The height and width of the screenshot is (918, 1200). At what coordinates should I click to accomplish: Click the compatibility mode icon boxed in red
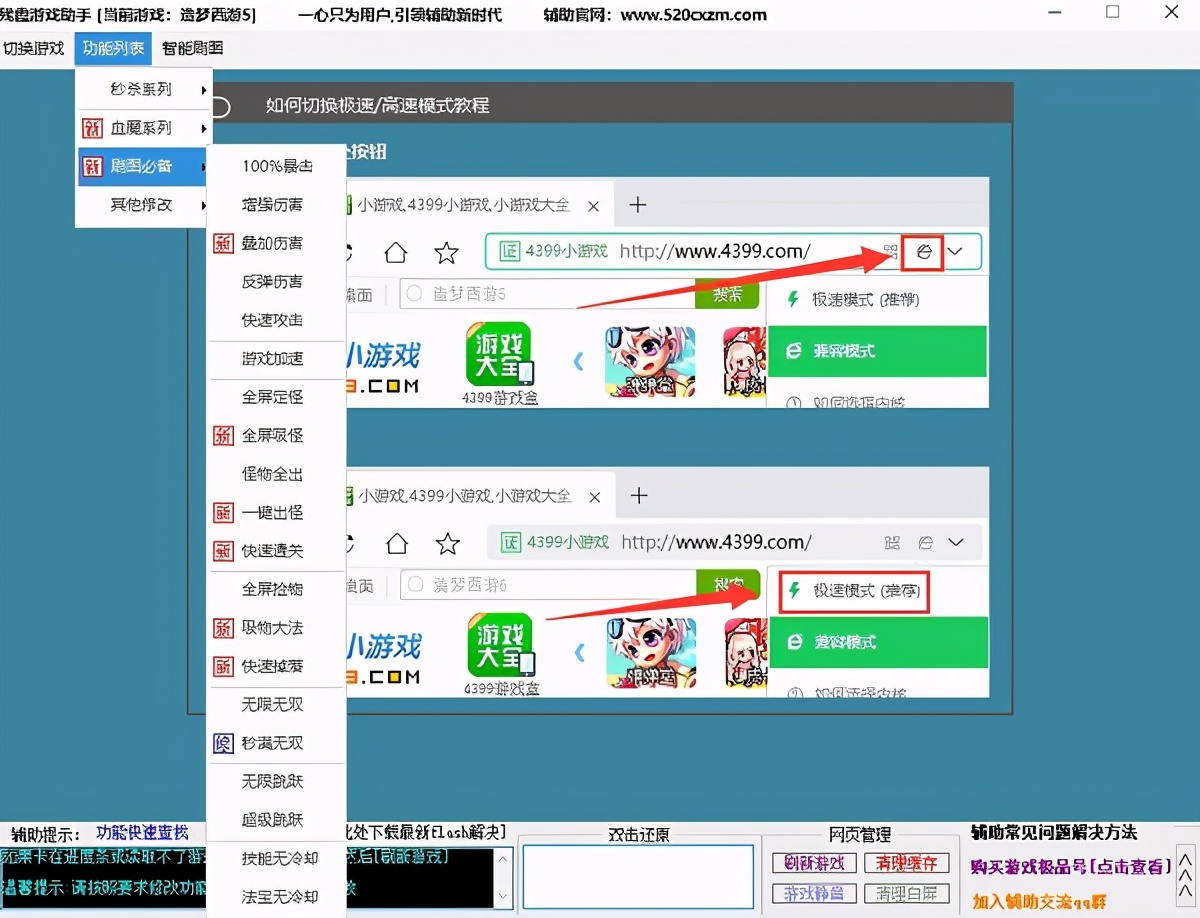(x=923, y=252)
